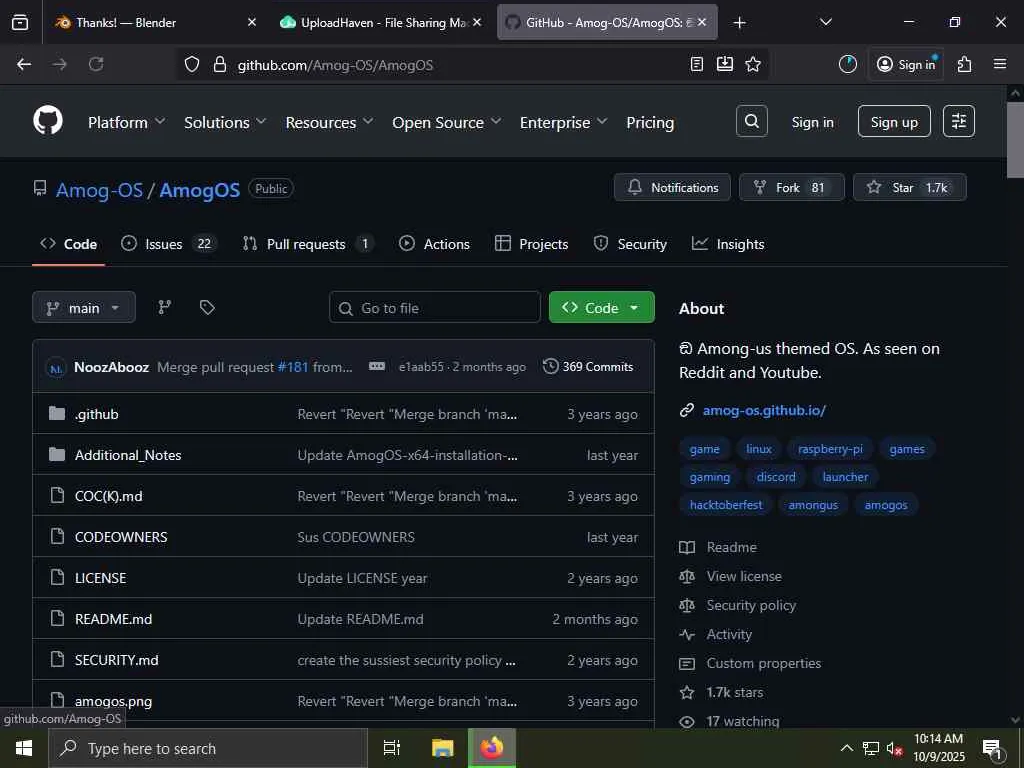1024x768 pixels.
Task: Toggle reader view icon in address bar
Action: click(x=697, y=64)
